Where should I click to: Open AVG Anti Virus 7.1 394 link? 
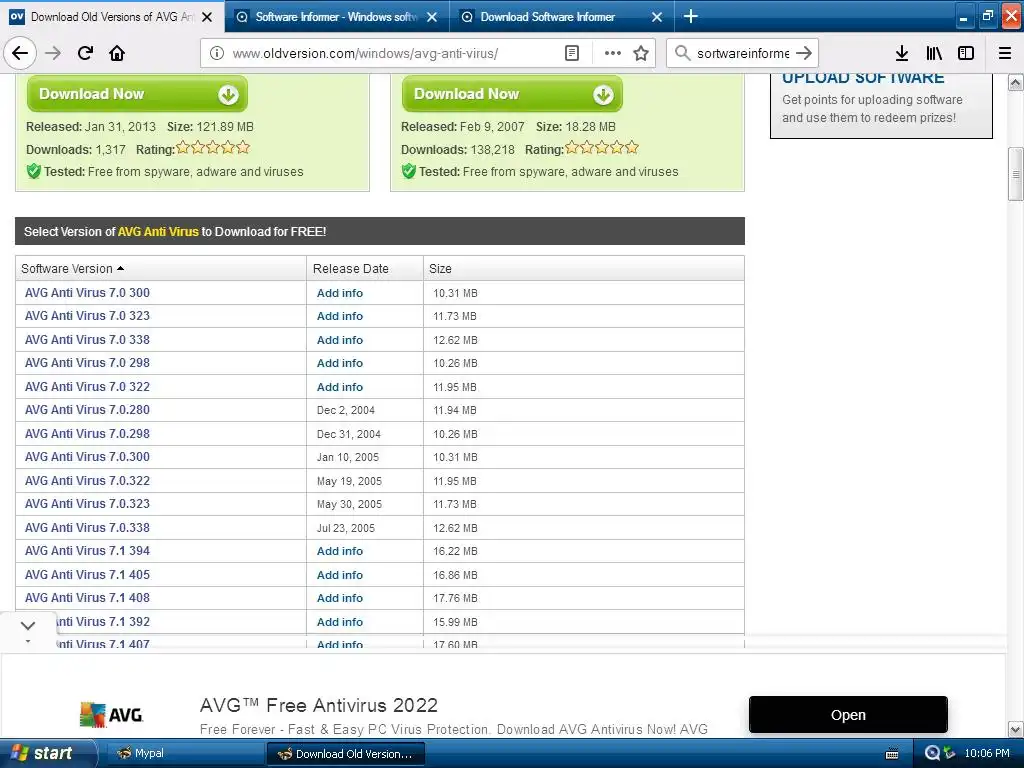pos(87,551)
